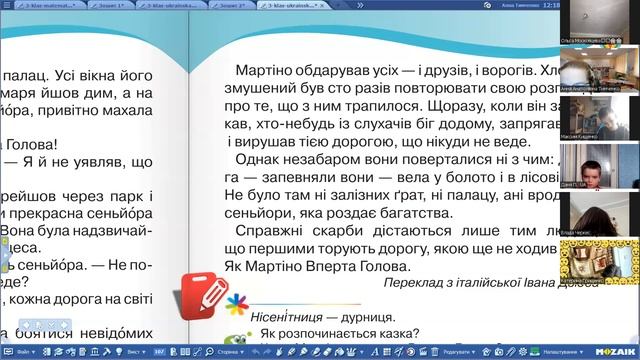Viewport: 640px width, 360px height.
Task: Select the paint fill tool
Action: pos(340,351)
